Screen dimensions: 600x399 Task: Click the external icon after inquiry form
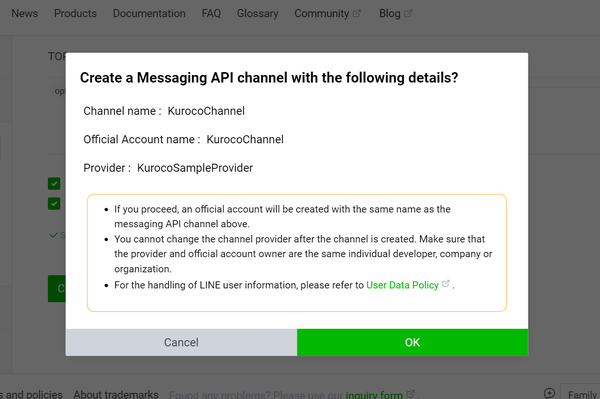(x=410, y=393)
